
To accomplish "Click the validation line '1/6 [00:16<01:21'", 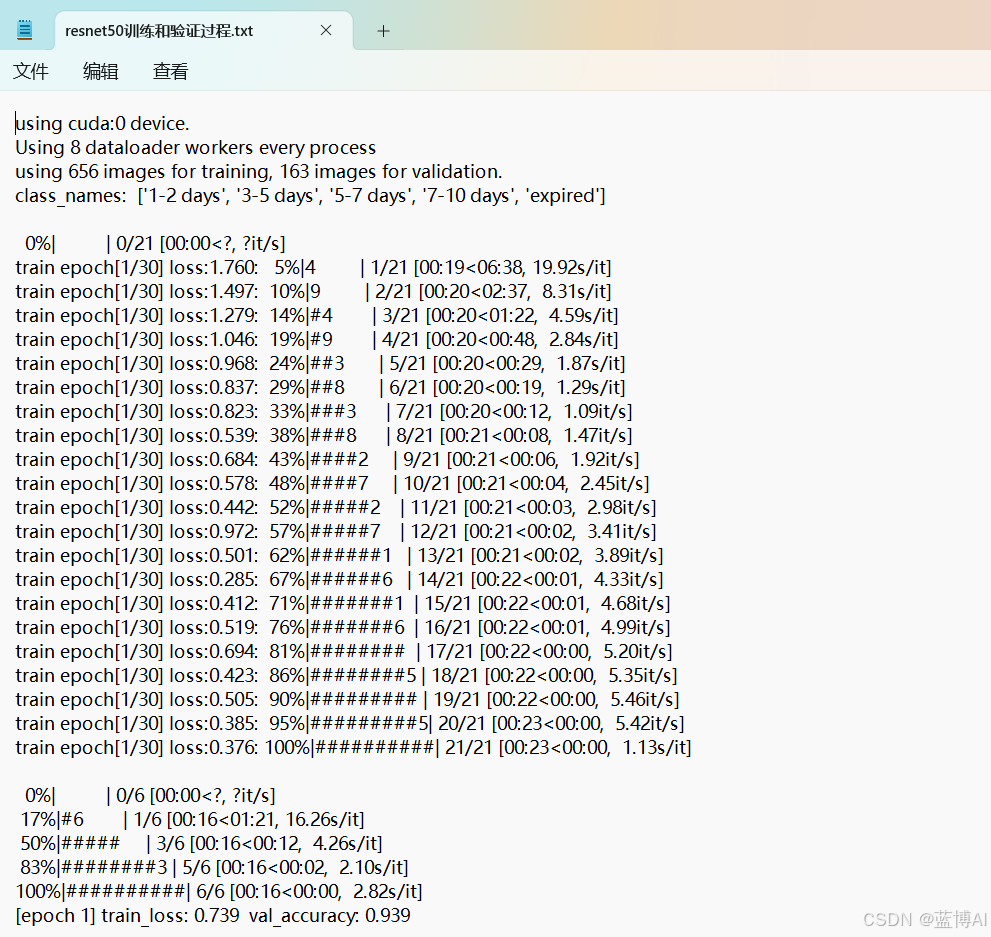I will [x=193, y=819].
